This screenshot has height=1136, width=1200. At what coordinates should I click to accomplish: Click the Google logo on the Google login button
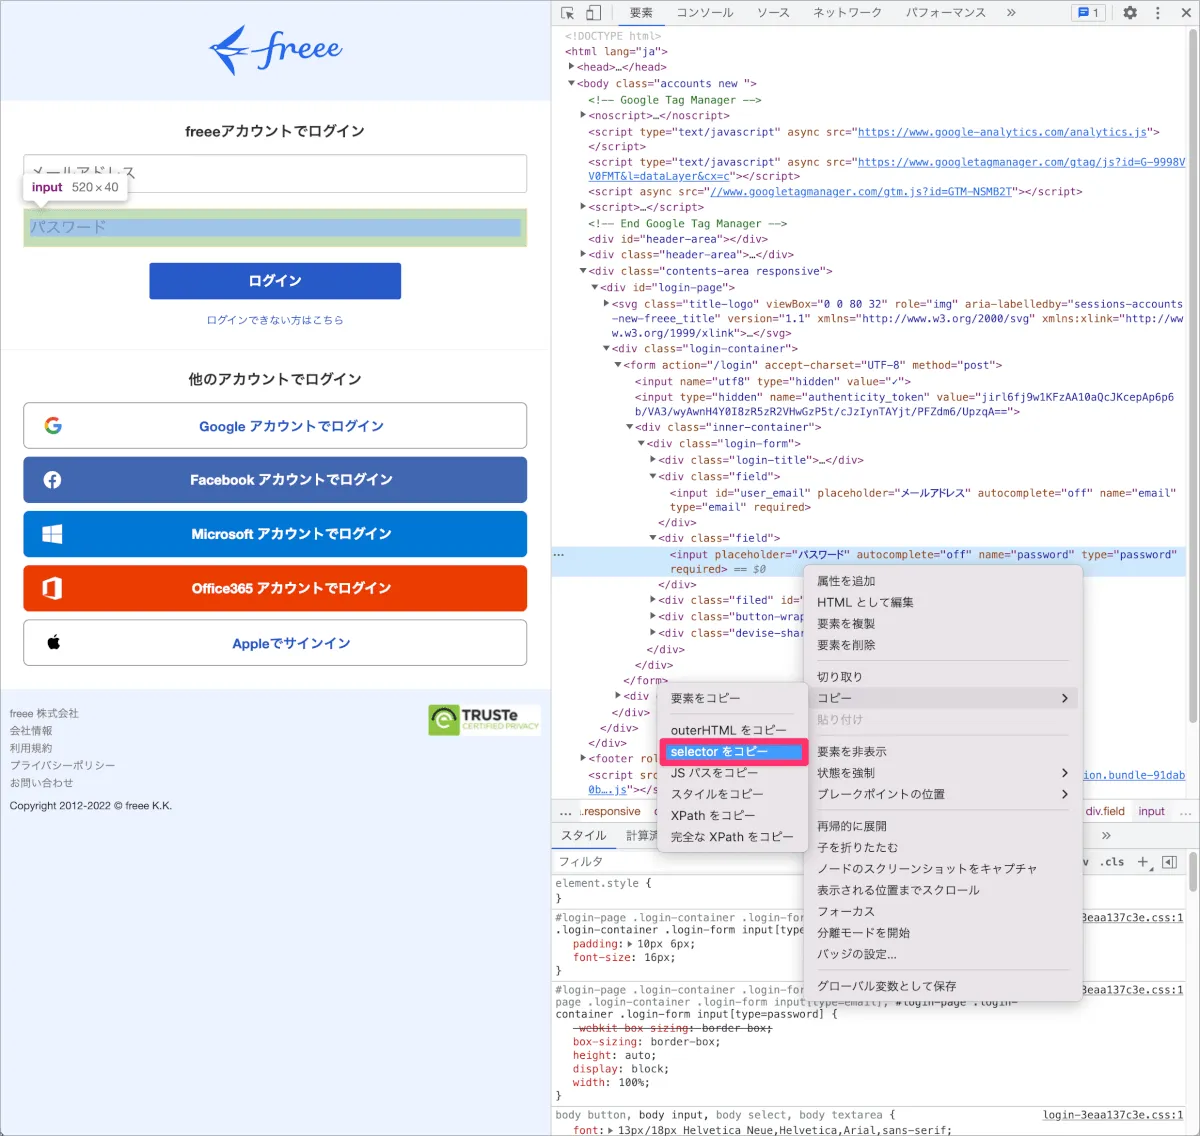click(53, 426)
